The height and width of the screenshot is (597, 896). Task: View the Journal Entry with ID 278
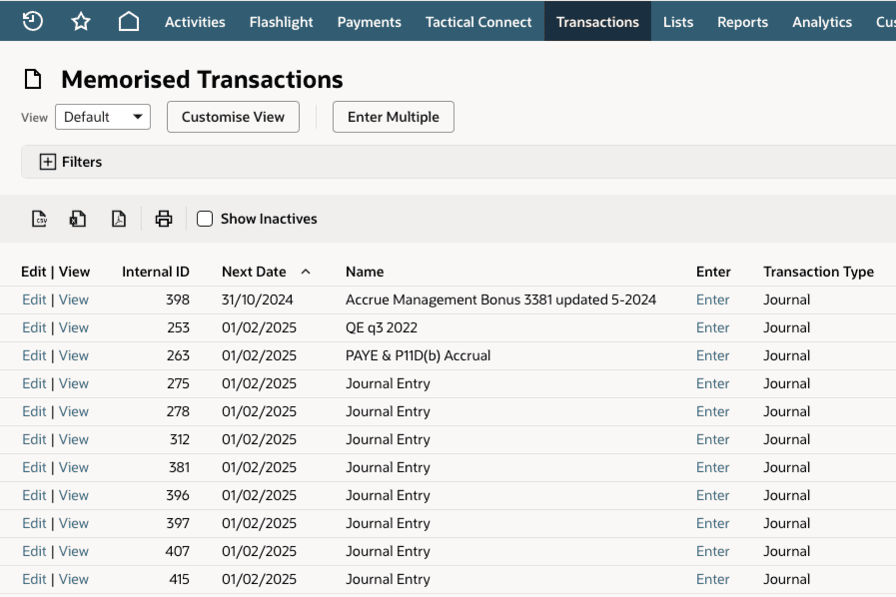click(x=74, y=412)
